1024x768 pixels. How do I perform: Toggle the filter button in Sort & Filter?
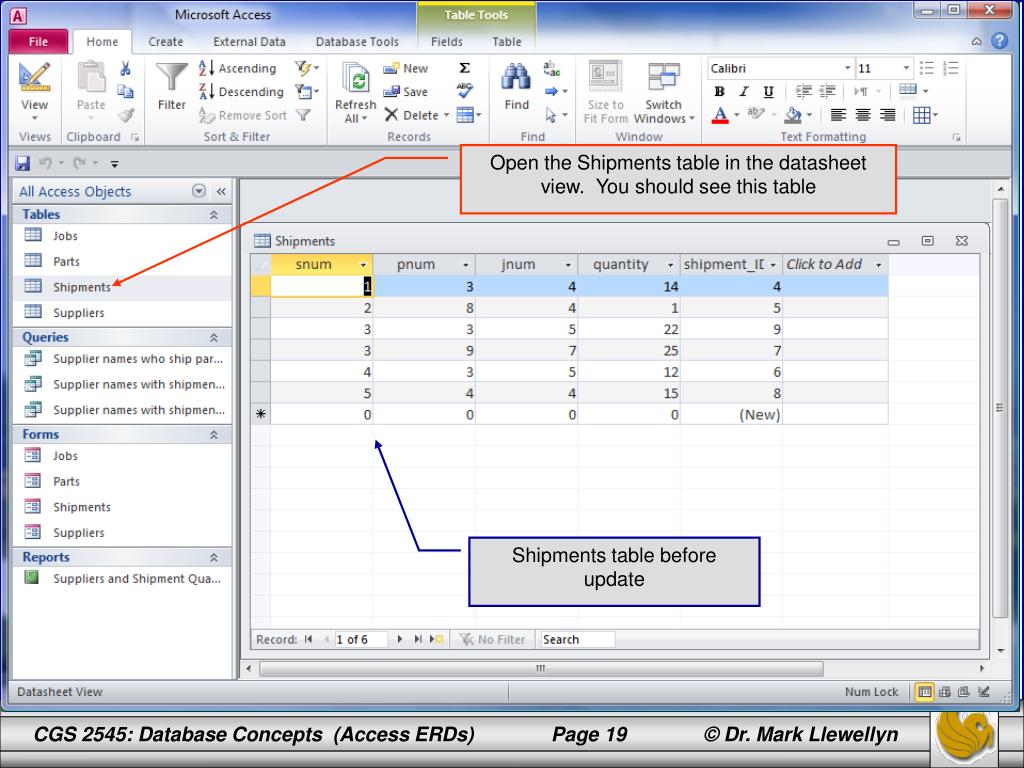tap(302, 115)
